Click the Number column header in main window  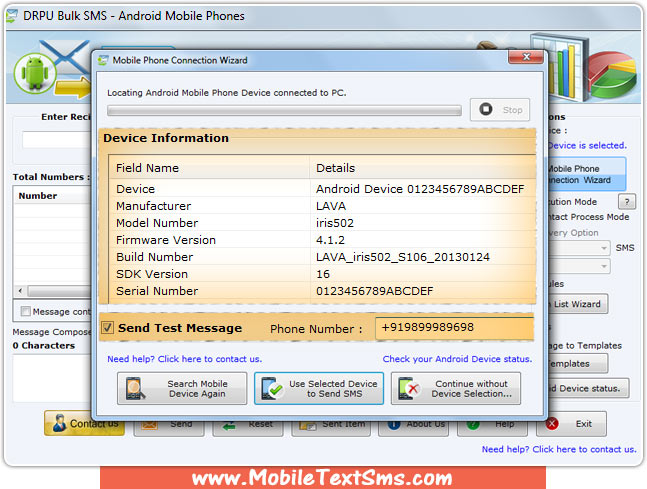pos(53,196)
